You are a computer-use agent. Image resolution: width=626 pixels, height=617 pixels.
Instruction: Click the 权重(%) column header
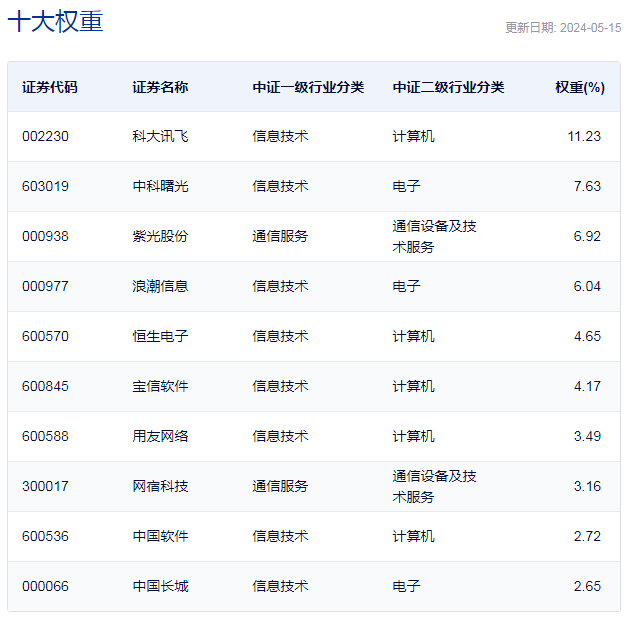tap(580, 87)
